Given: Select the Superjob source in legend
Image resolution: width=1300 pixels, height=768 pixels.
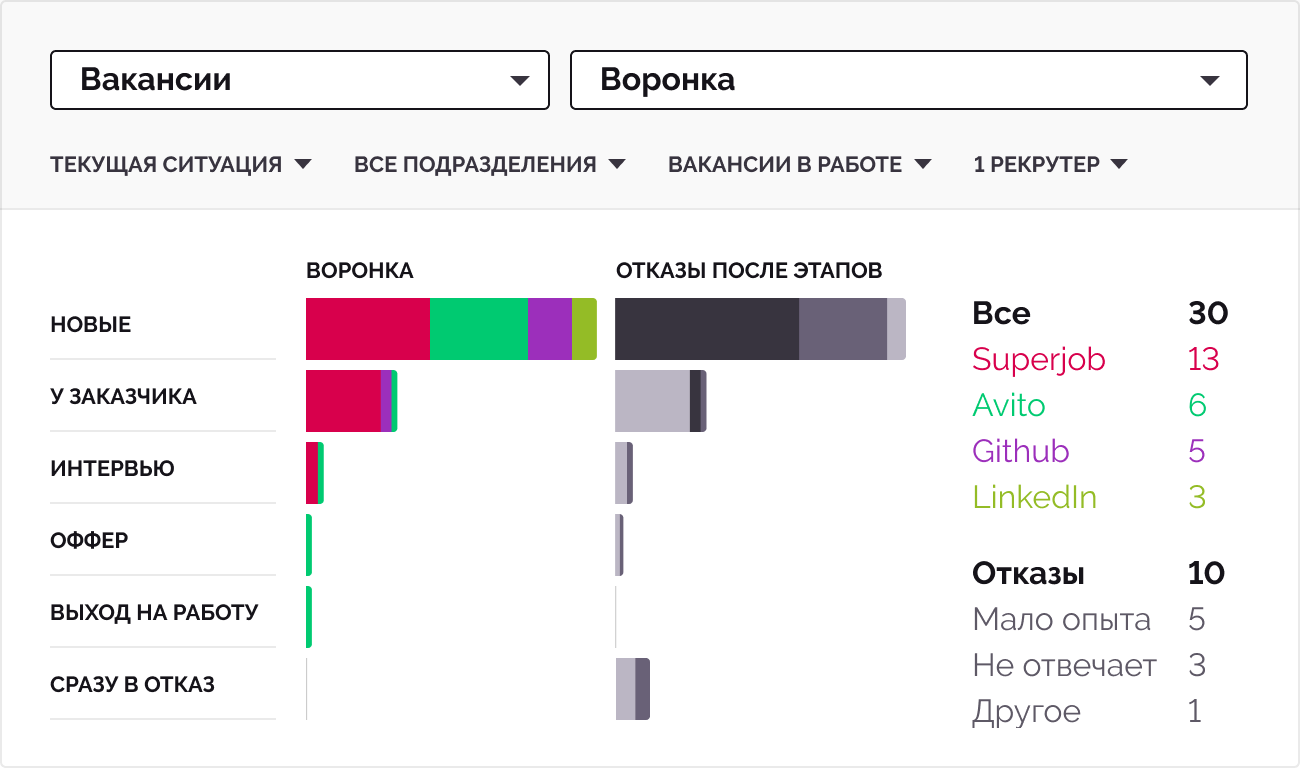Looking at the screenshot, I should point(1038,359).
